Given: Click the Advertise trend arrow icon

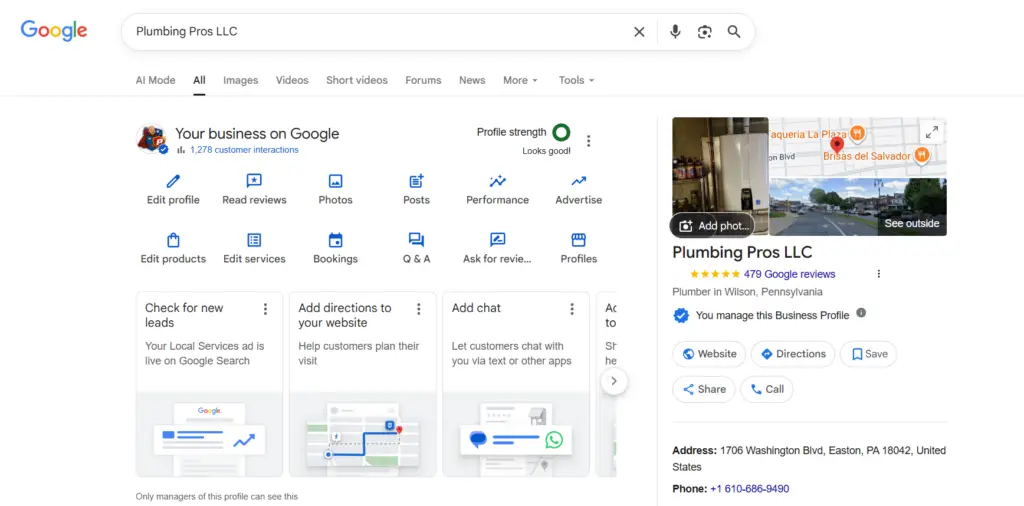Looking at the screenshot, I should tap(578, 181).
